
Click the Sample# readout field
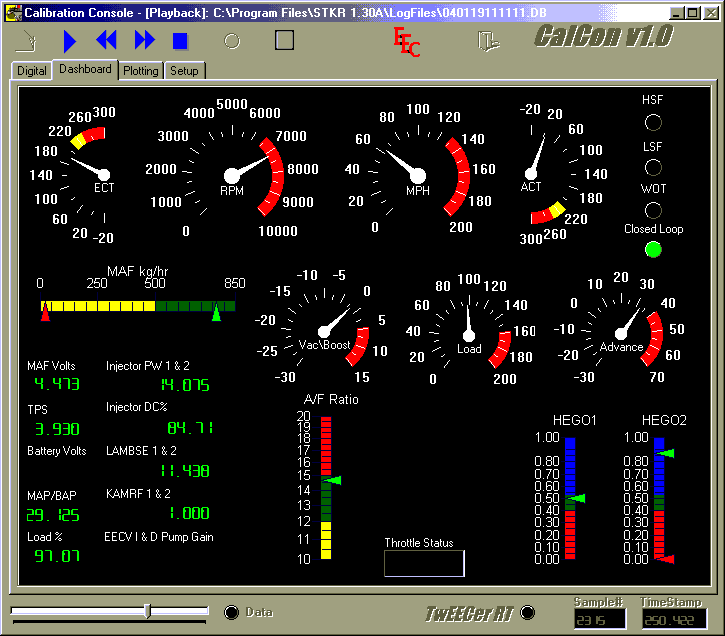600,619
